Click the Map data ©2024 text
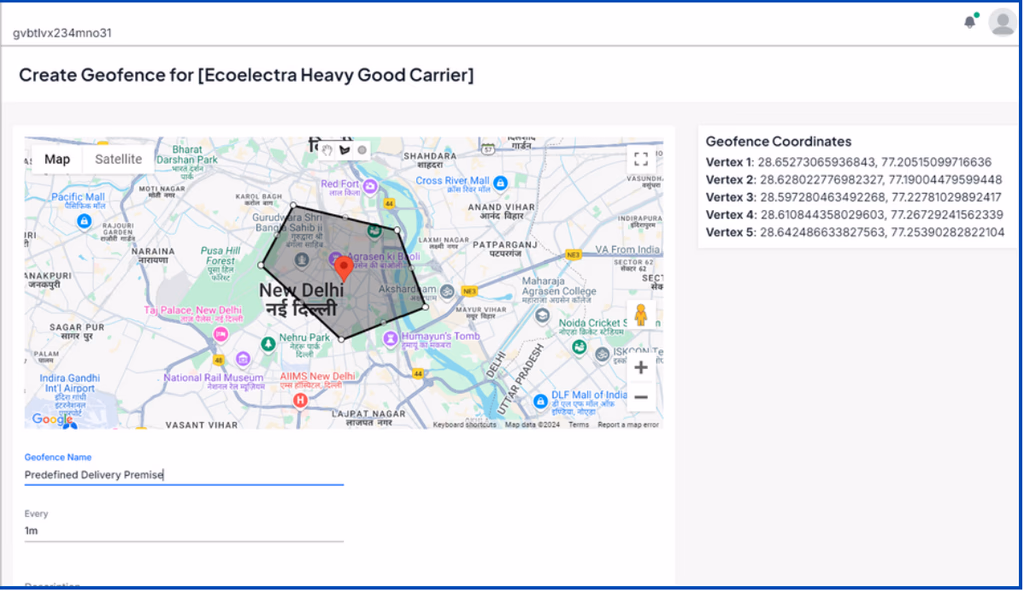 (x=532, y=424)
